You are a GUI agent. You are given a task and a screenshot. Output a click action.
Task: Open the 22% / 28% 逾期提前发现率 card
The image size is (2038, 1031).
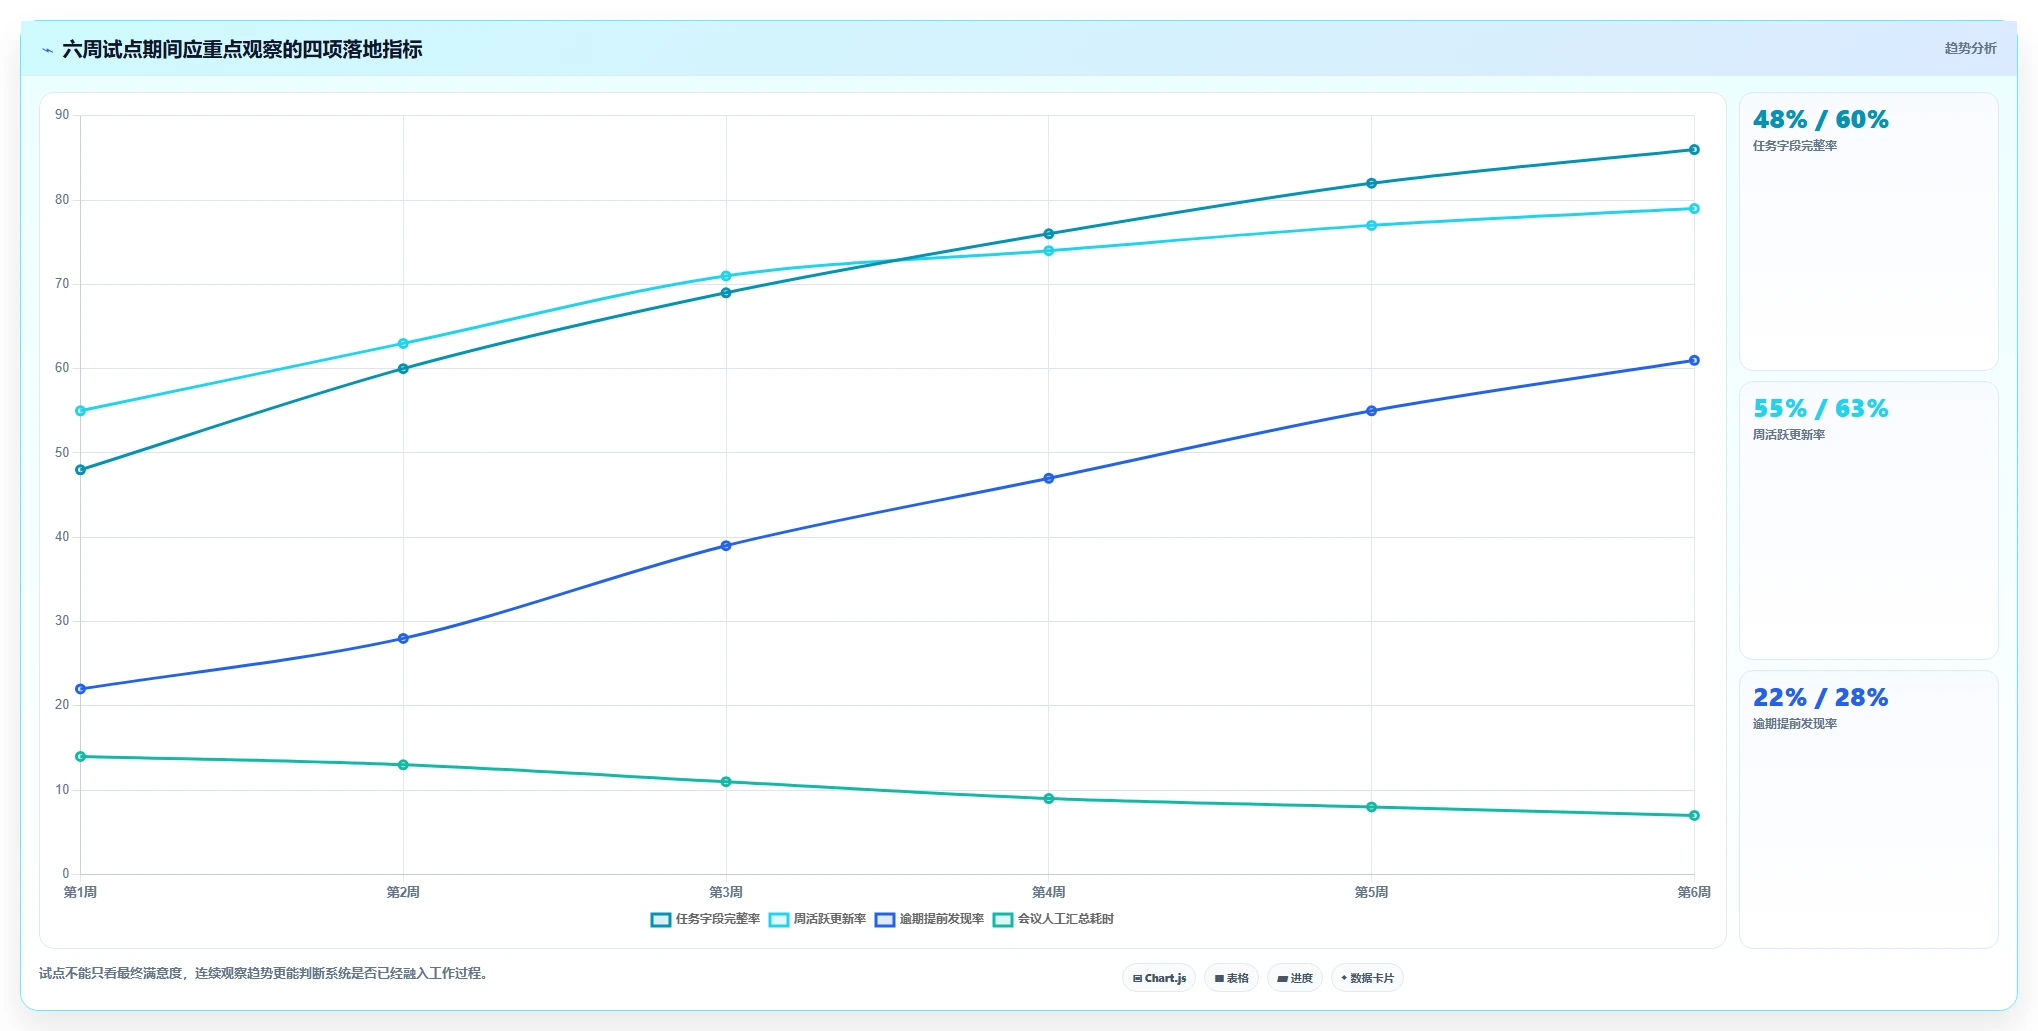pos(1868,809)
